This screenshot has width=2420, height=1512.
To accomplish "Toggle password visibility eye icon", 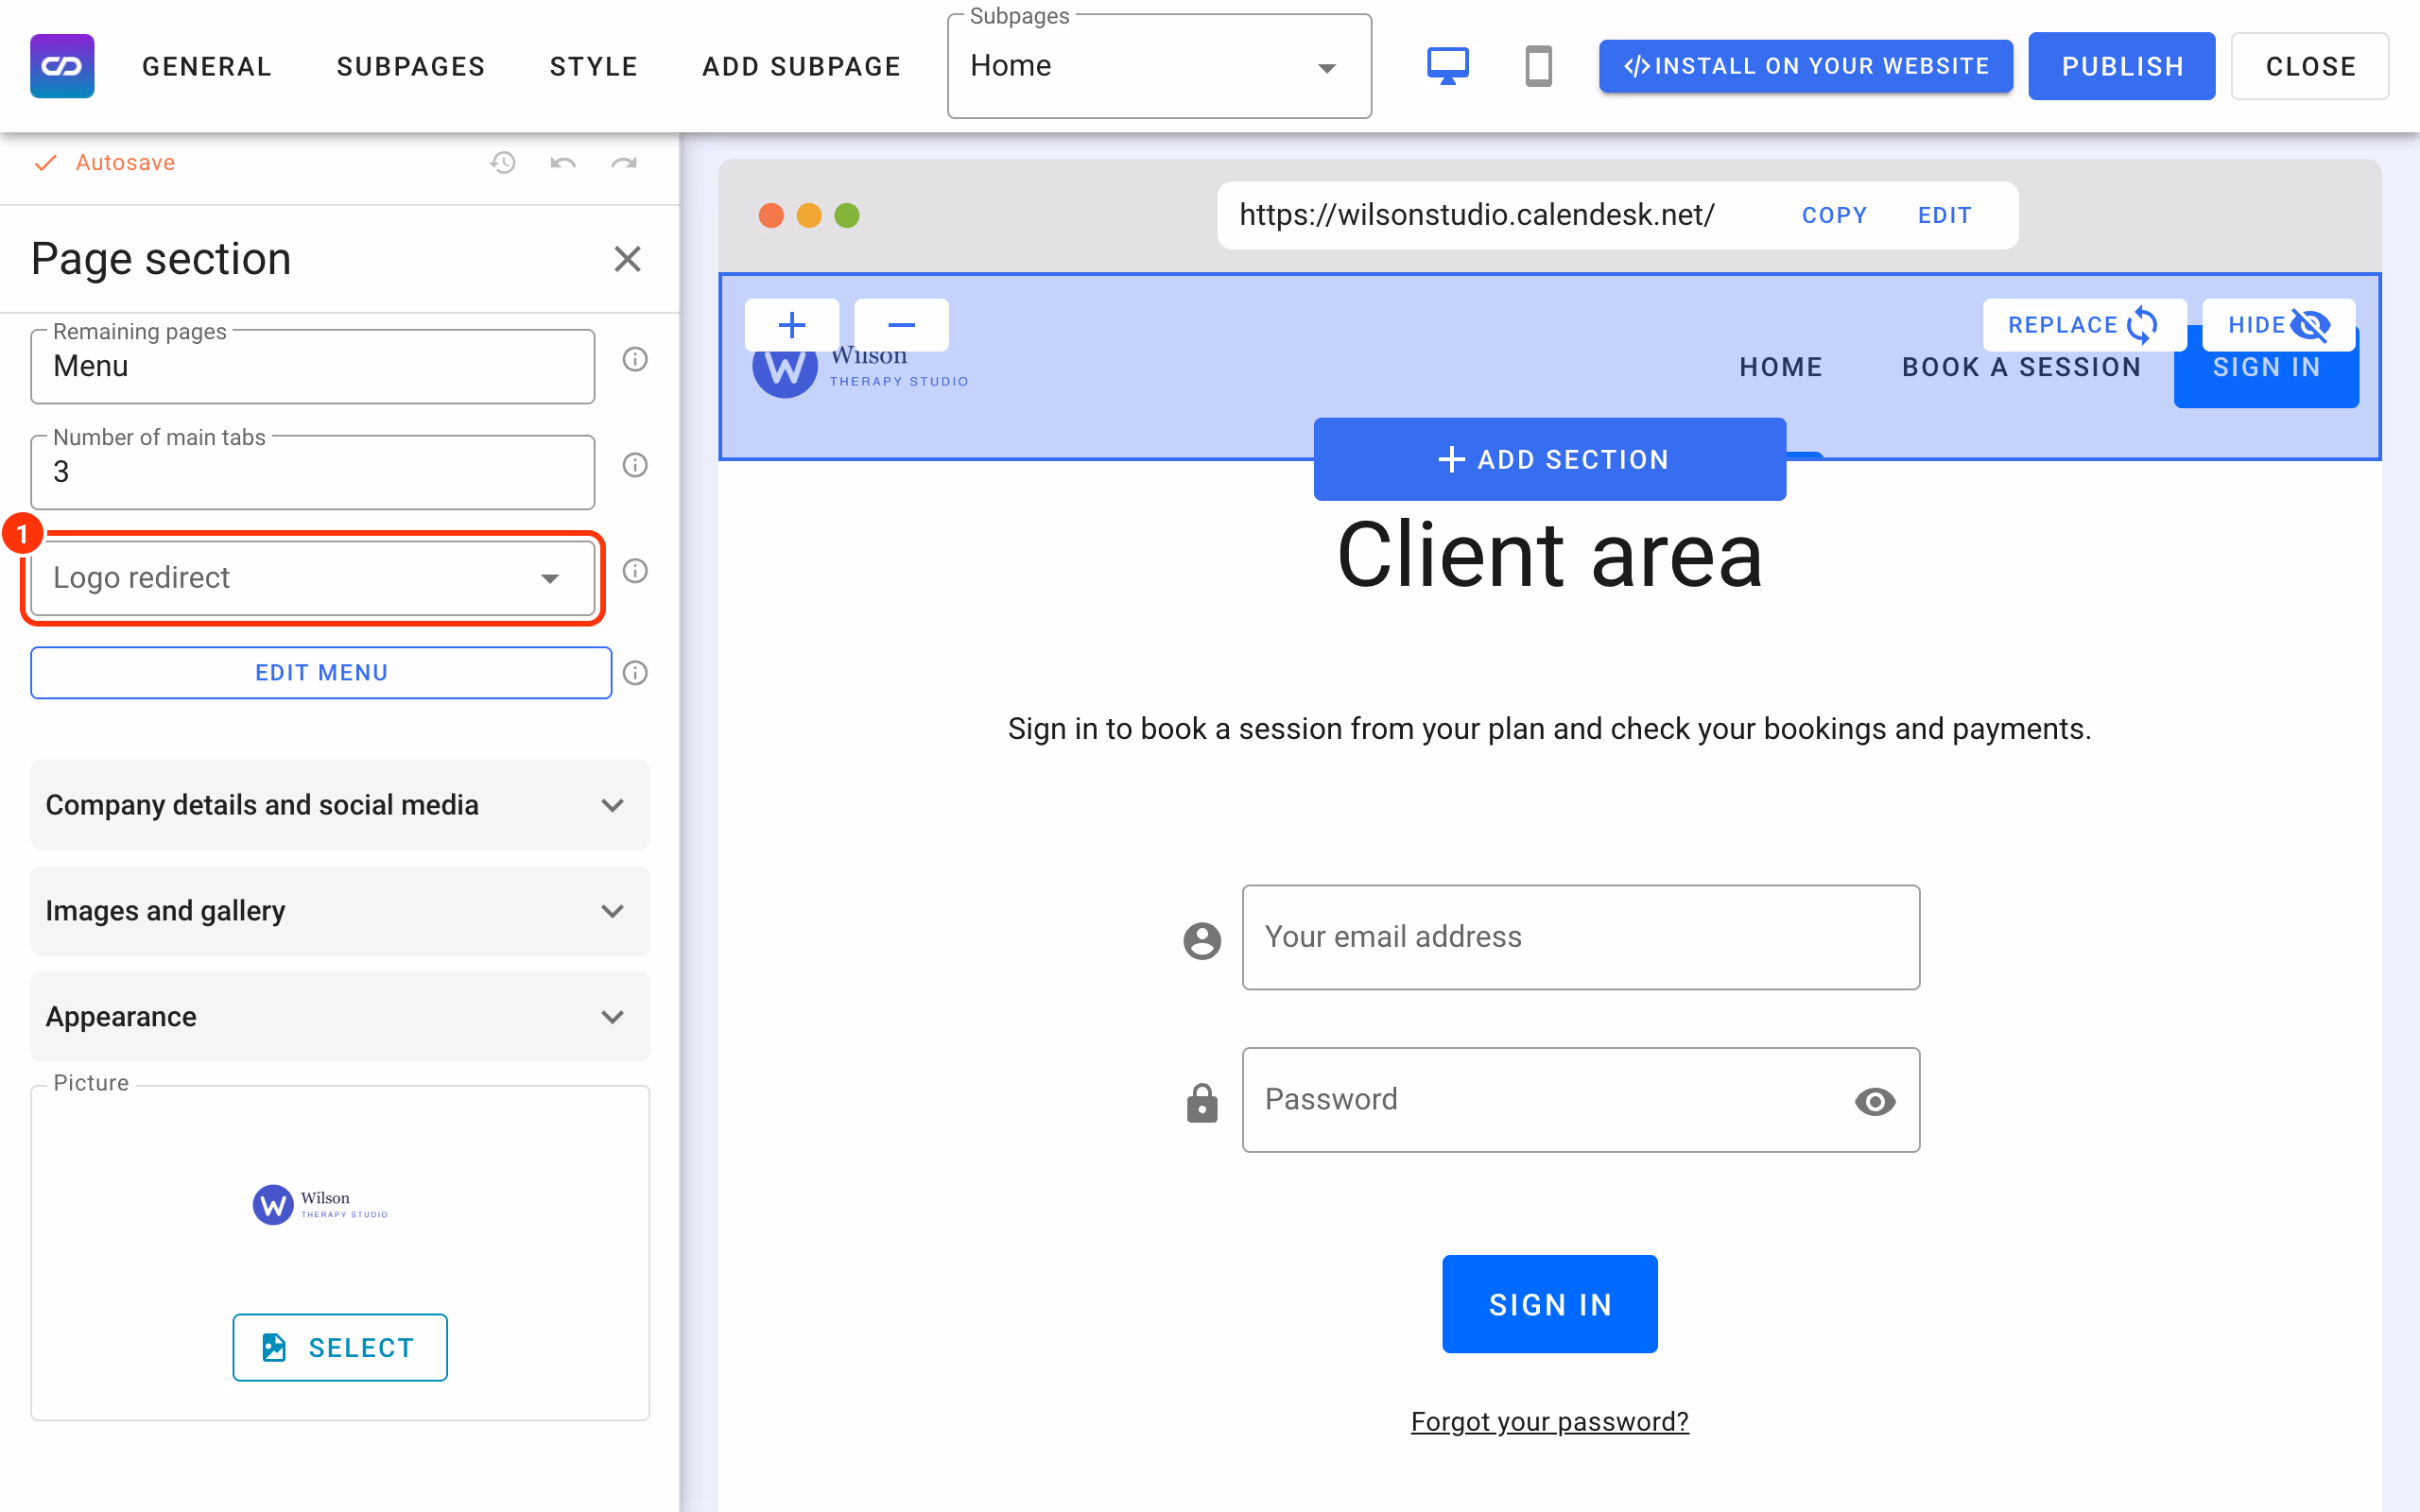I will (x=1875, y=1101).
